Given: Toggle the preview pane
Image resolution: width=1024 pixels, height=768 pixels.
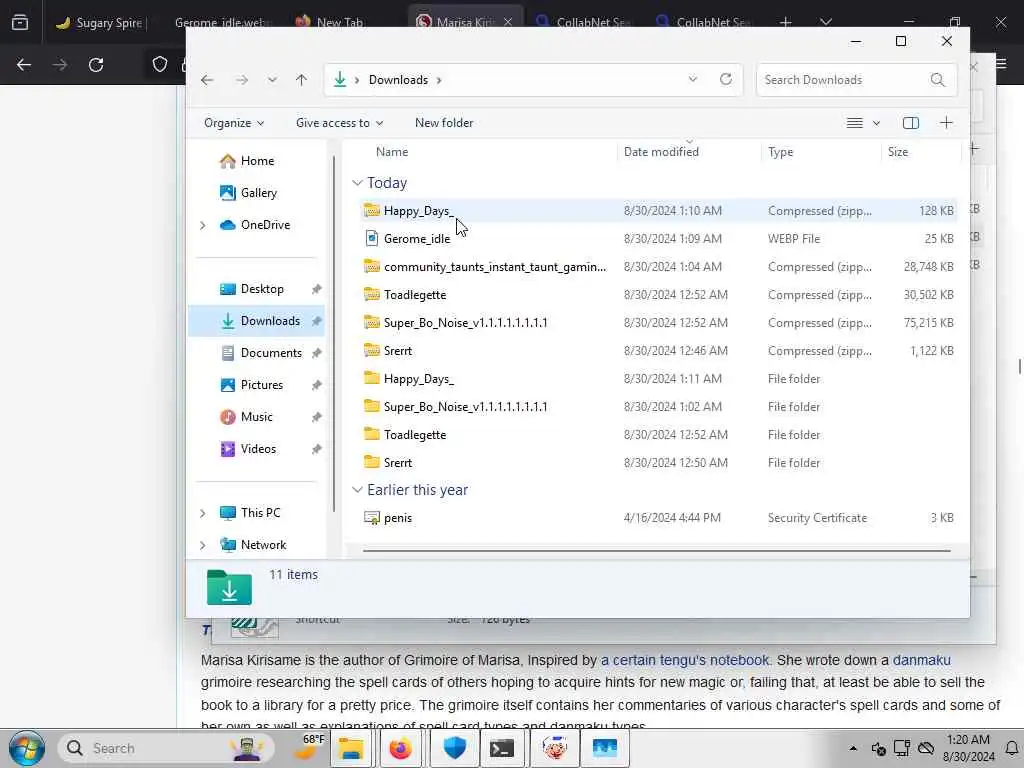Looking at the screenshot, I should pyautogui.click(x=910, y=123).
